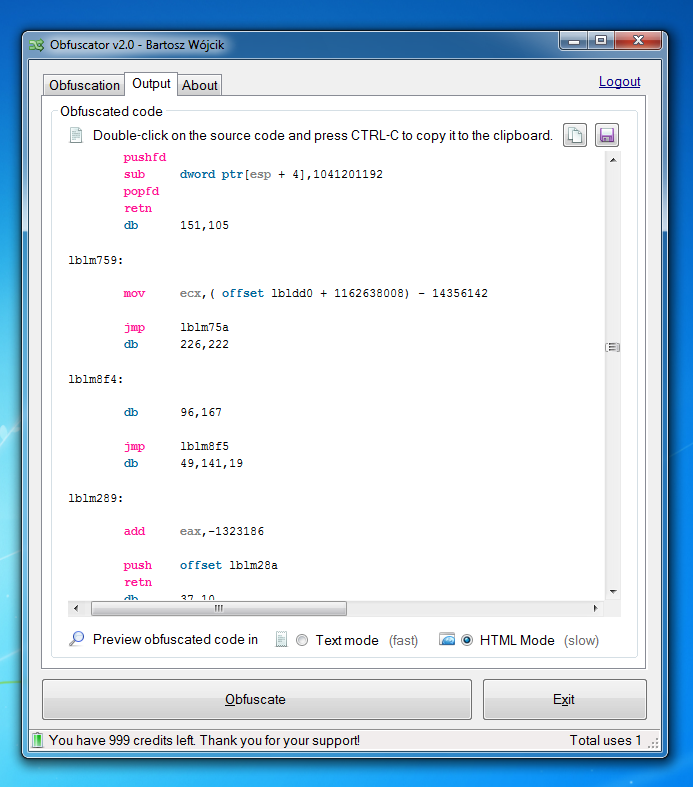The width and height of the screenshot is (693, 787).
Task: Click the Exit button
Action: (565, 699)
